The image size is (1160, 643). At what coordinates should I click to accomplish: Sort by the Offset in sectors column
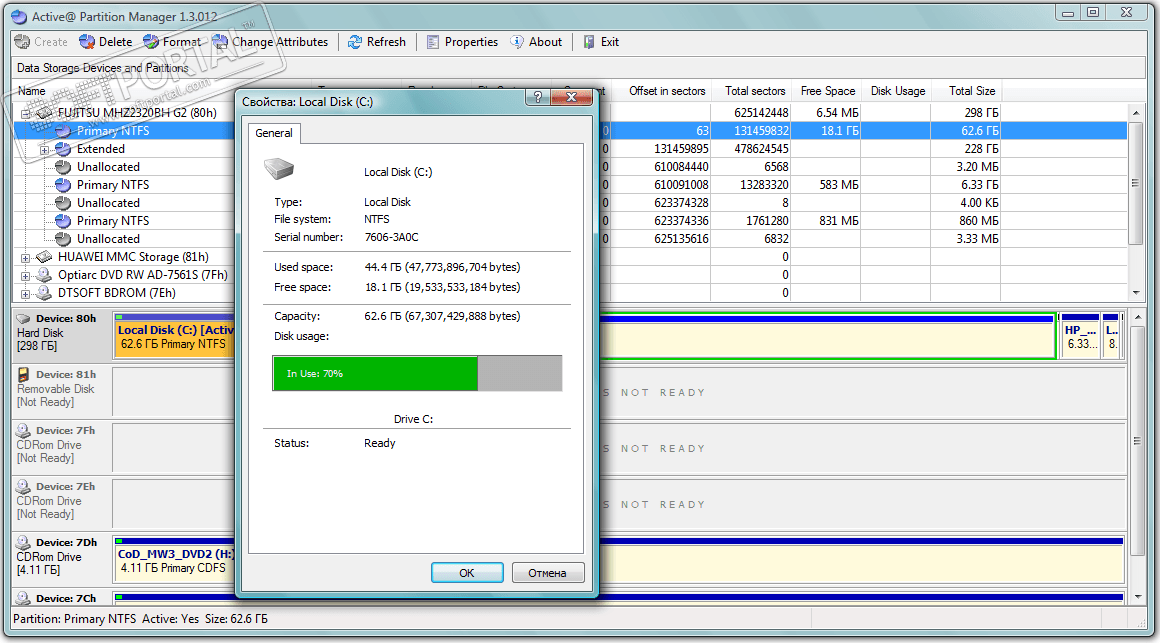click(x=667, y=91)
